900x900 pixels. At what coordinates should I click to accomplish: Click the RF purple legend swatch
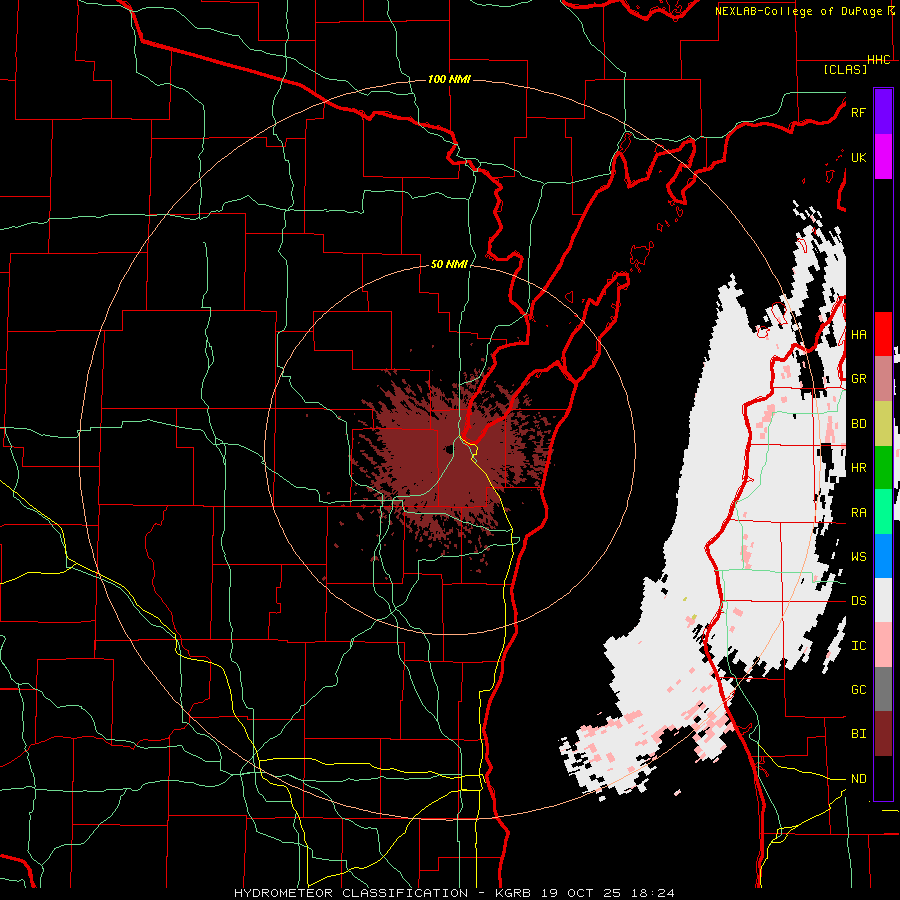point(883,112)
